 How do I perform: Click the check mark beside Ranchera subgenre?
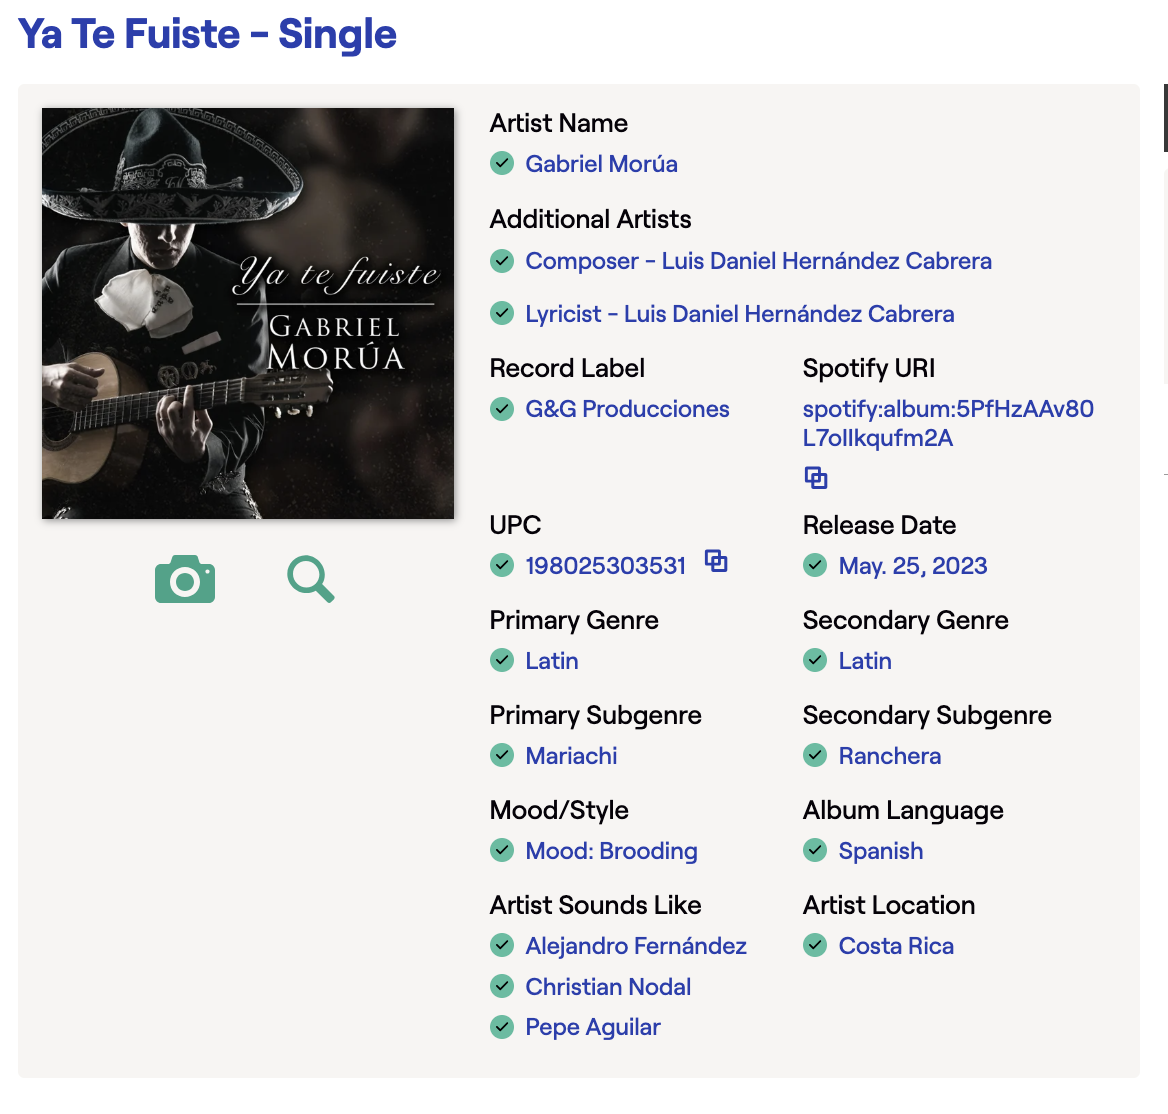815,756
